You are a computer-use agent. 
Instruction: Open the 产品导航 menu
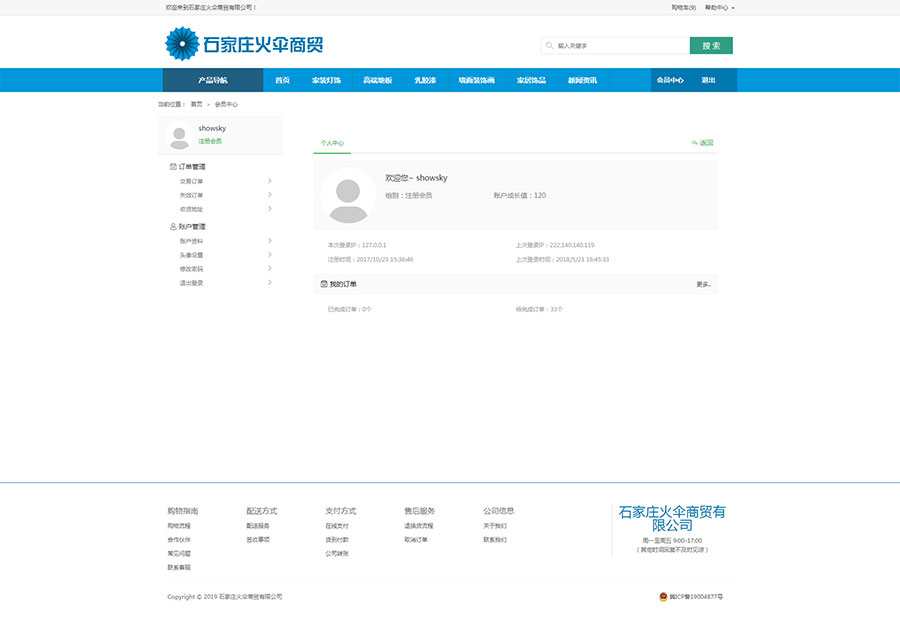[x=212, y=80]
